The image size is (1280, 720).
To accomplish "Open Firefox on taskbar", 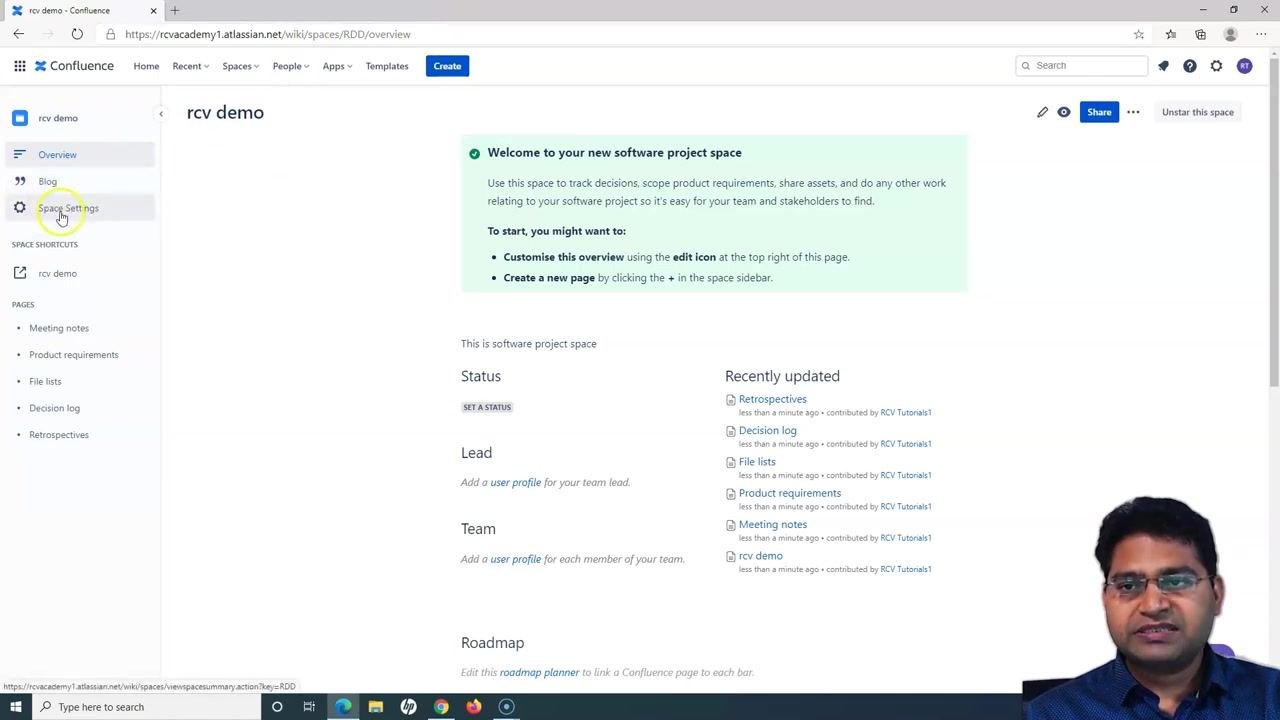I will [474, 707].
